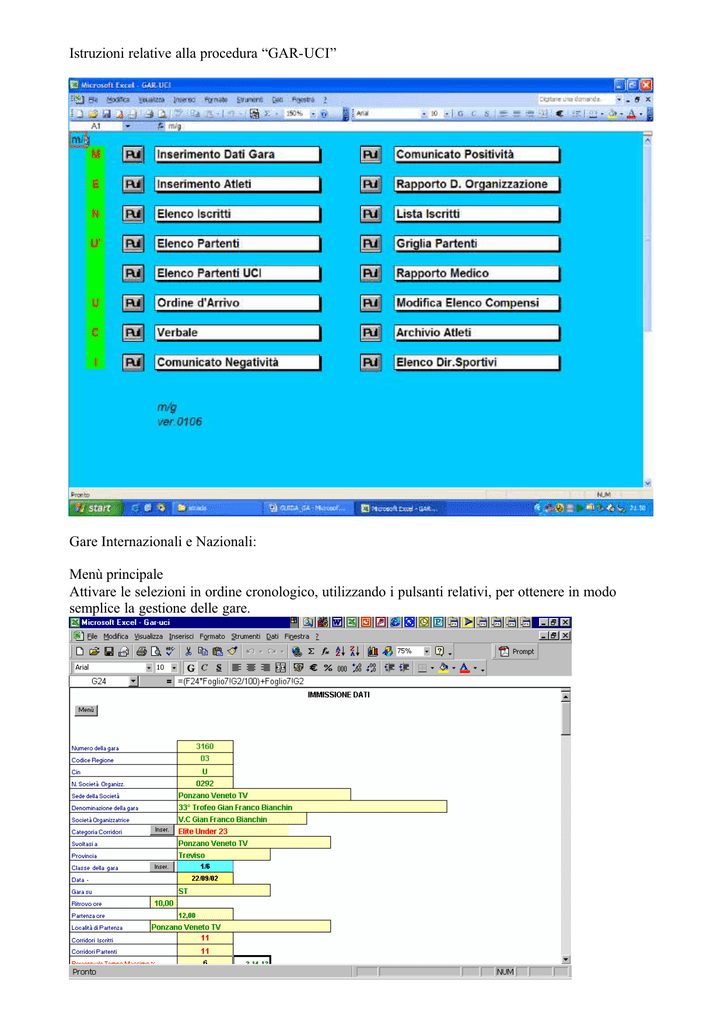724x1024 pixels.
Task: Click the Pul icon beside Inserimento Dati Gara
Action: [x=134, y=155]
